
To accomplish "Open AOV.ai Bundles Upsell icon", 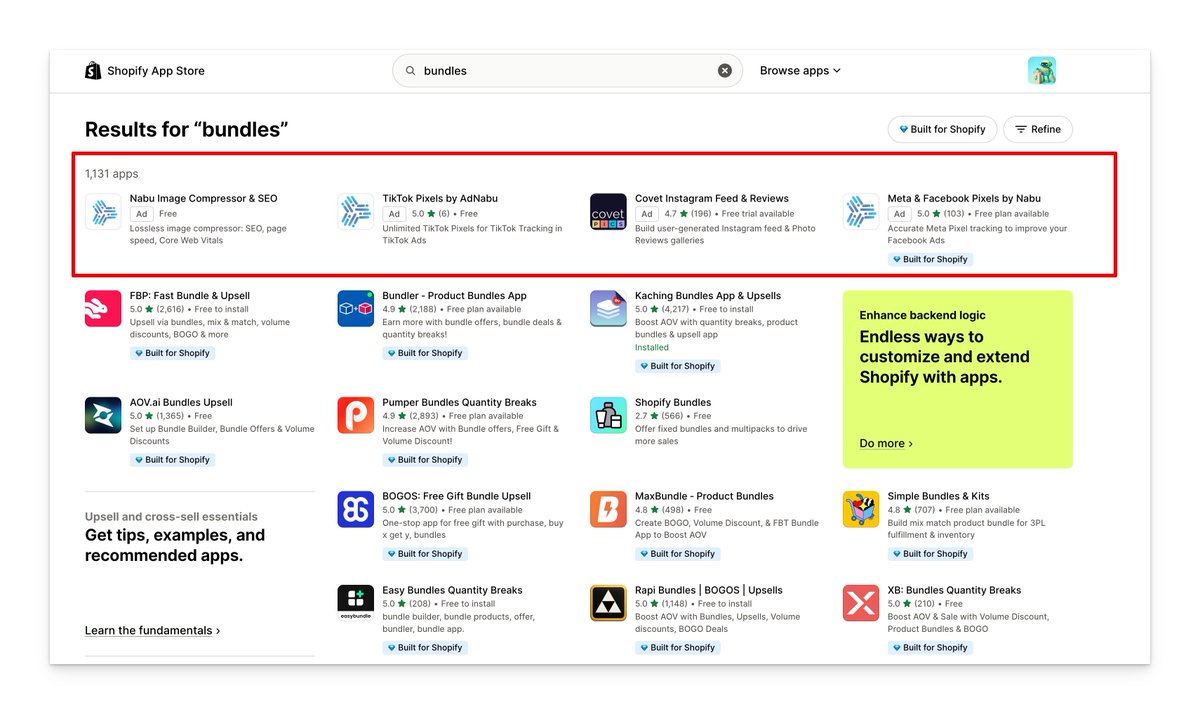I will point(103,416).
